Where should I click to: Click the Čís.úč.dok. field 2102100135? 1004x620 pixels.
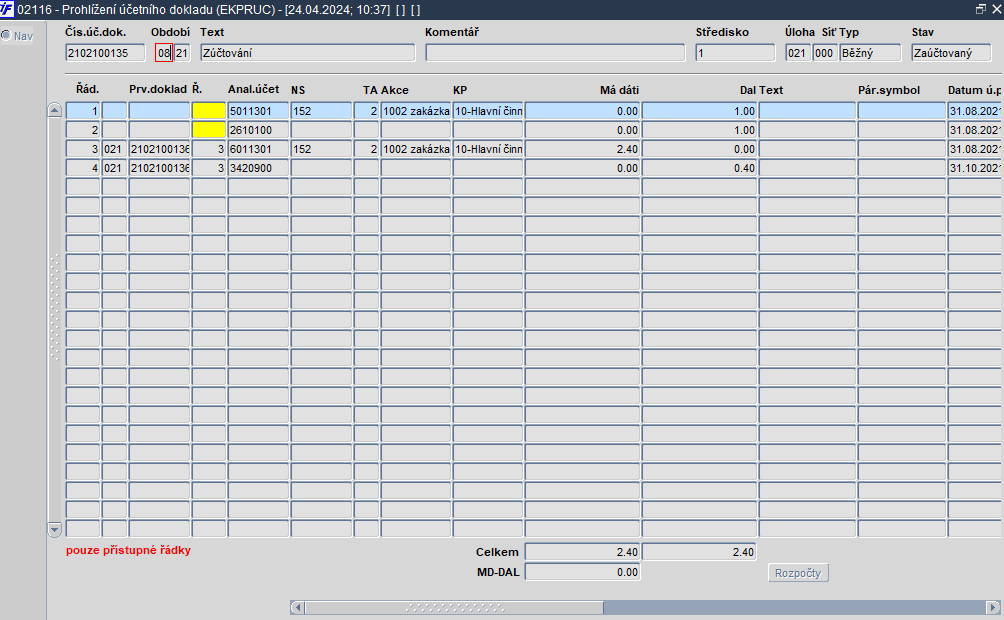(x=105, y=53)
